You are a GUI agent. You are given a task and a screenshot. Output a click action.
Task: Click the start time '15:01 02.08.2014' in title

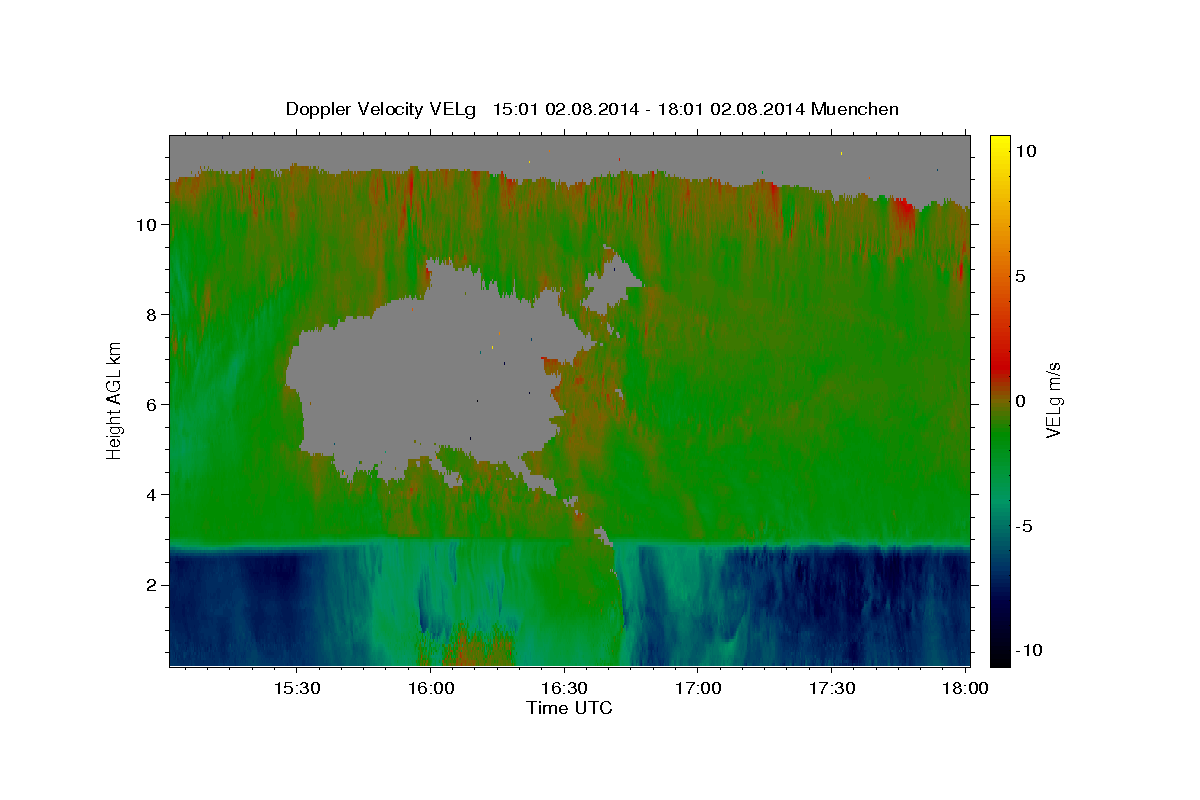pos(563,109)
